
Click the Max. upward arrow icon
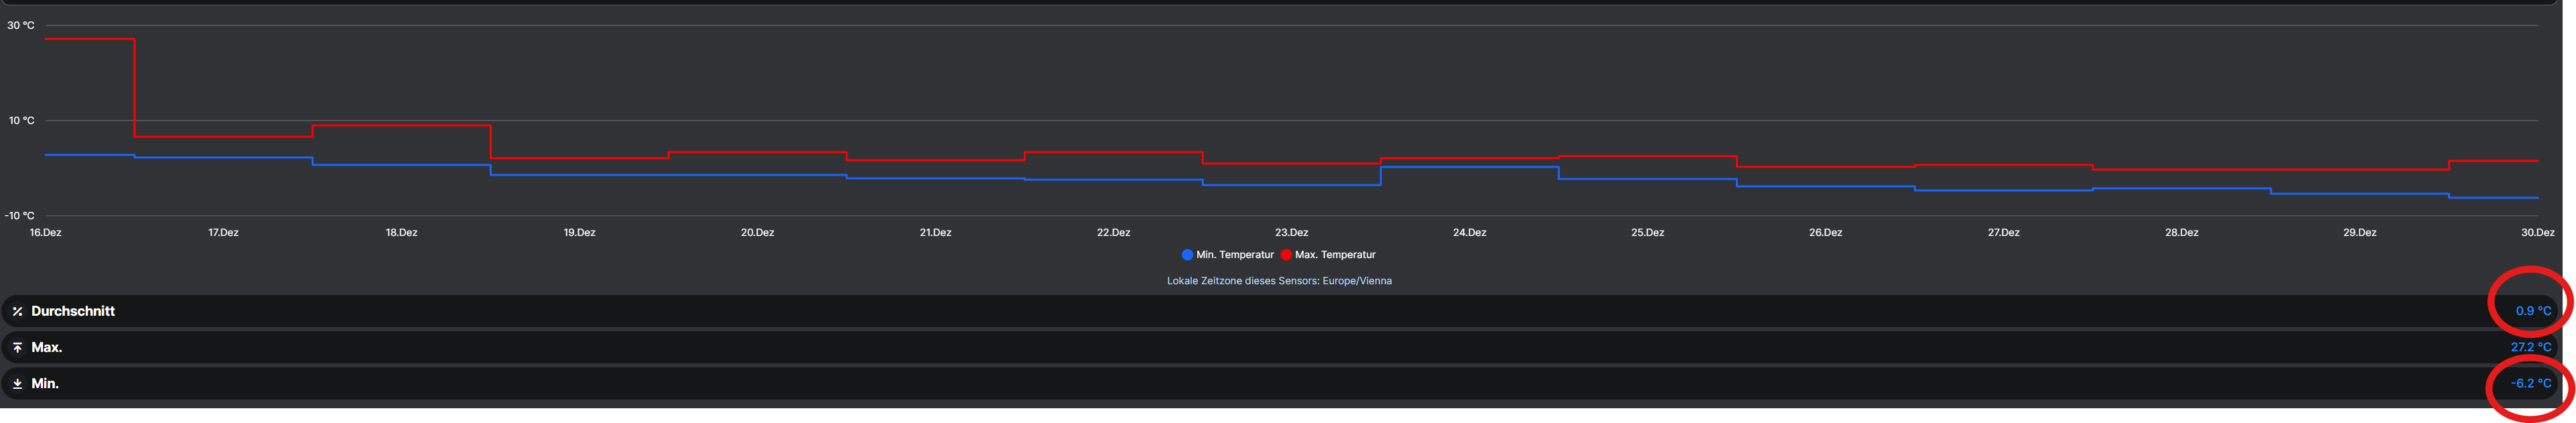(x=17, y=347)
